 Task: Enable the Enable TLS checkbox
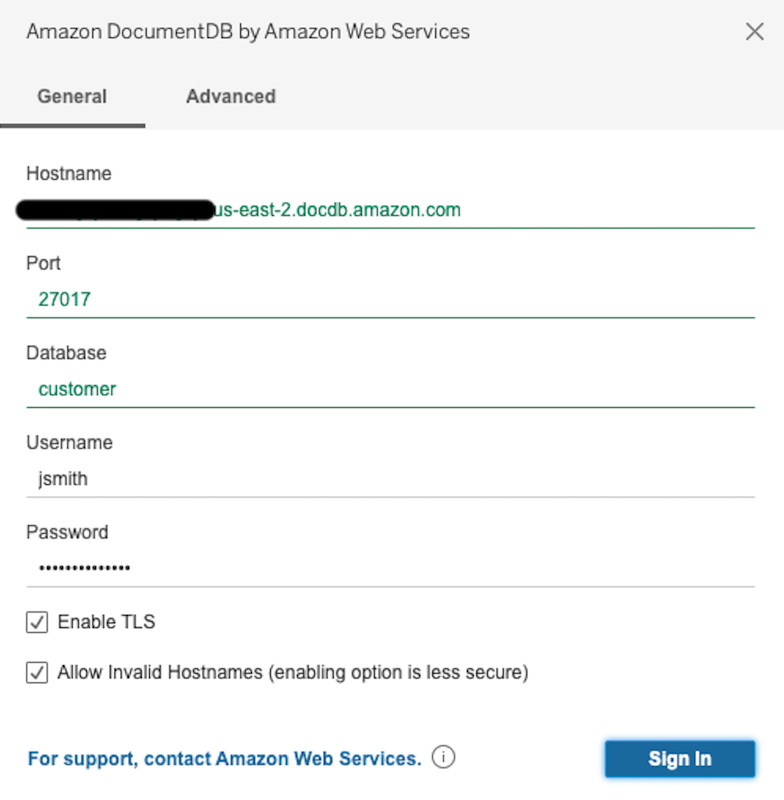click(x=36, y=622)
